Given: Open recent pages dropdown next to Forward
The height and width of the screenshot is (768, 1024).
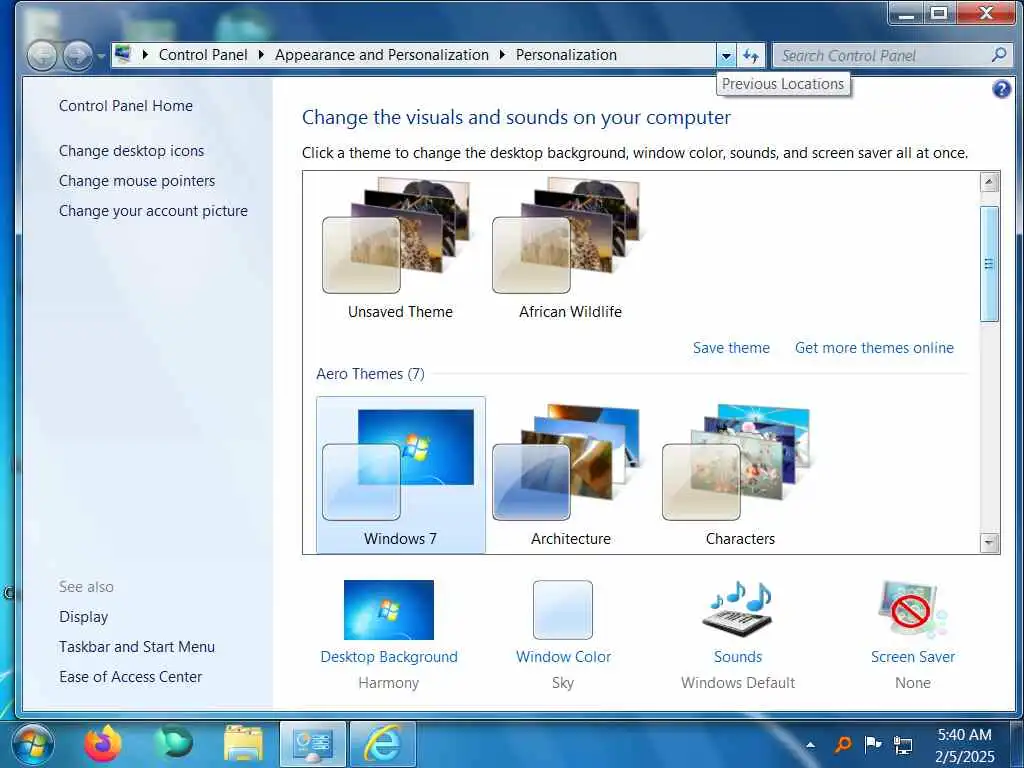Looking at the screenshot, I should point(101,56).
